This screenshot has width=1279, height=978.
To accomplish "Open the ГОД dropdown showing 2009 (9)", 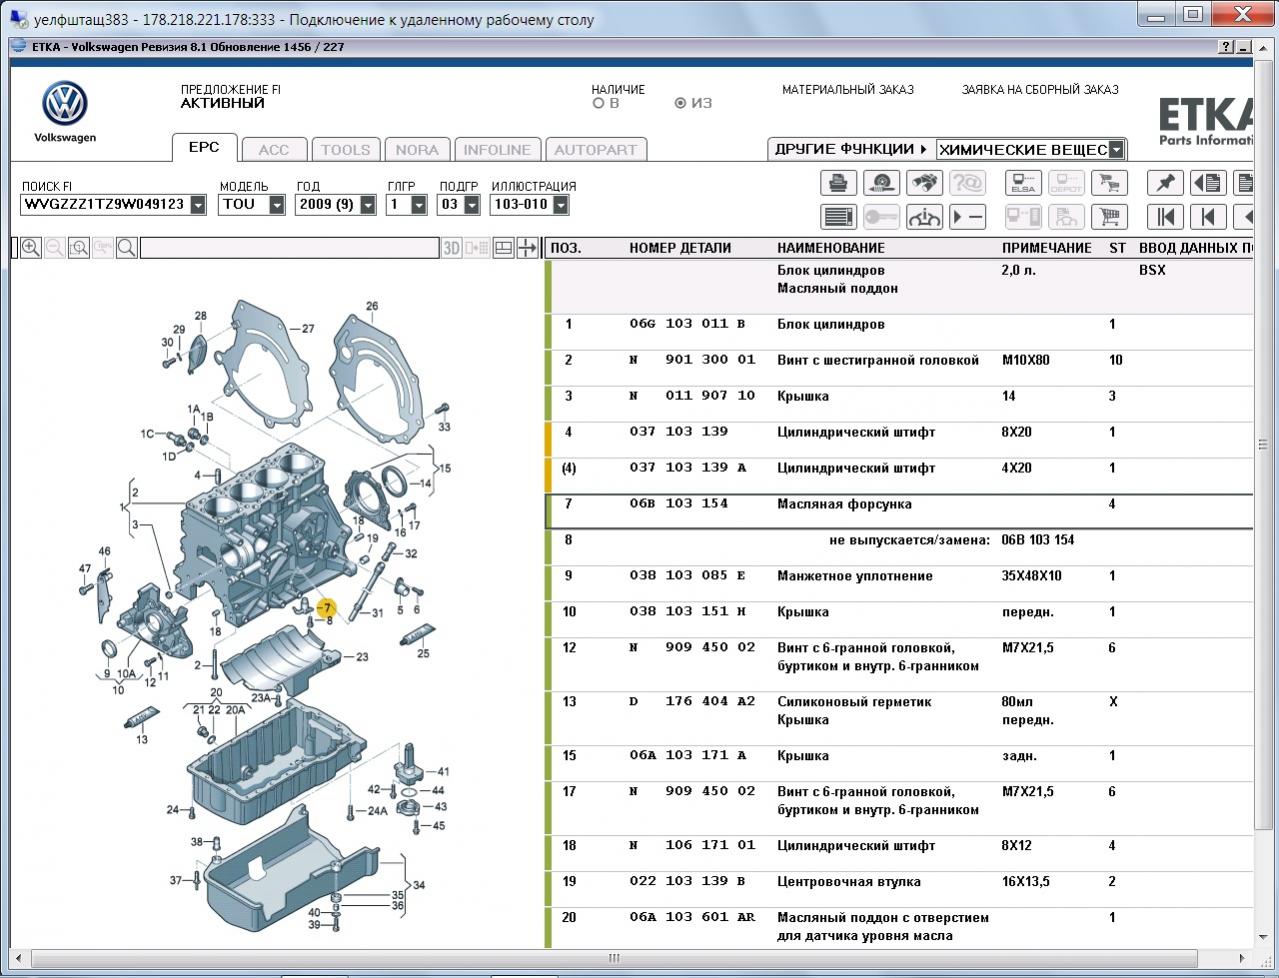I will [x=368, y=205].
